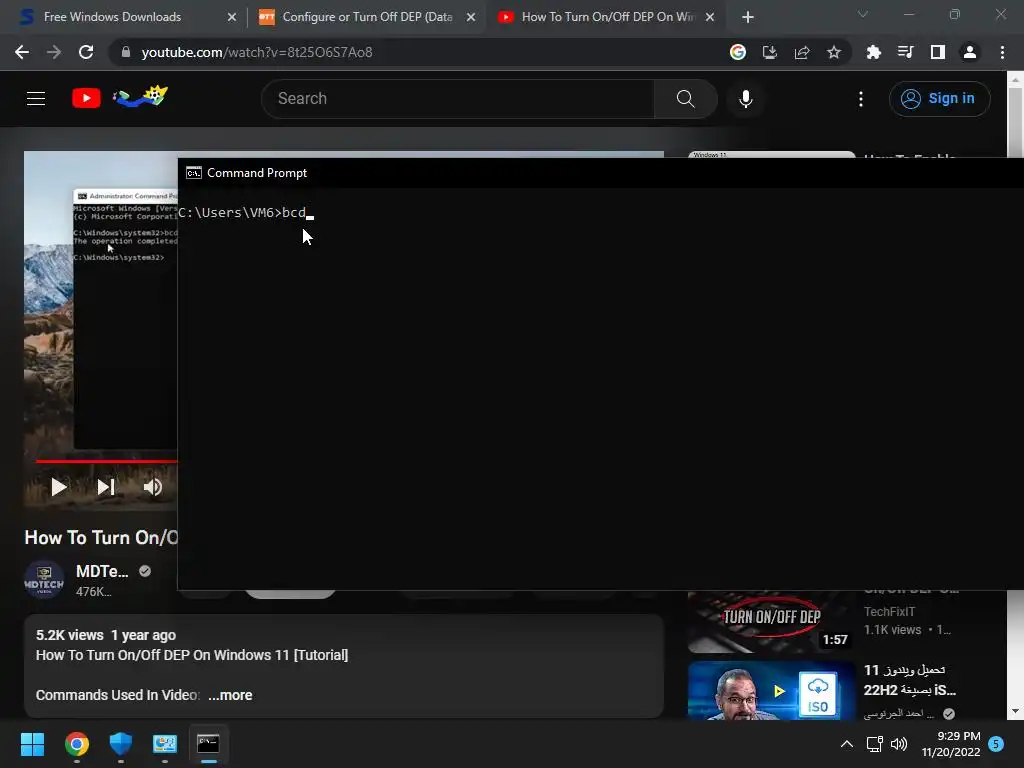Open the MDTe... channel name
This screenshot has height=768, width=1024.
[x=102, y=571]
